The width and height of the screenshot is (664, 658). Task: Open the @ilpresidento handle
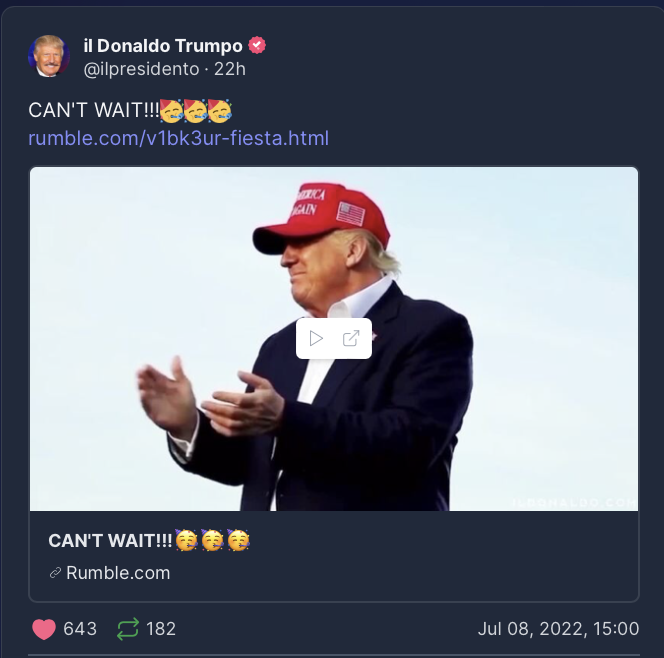click(x=141, y=69)
